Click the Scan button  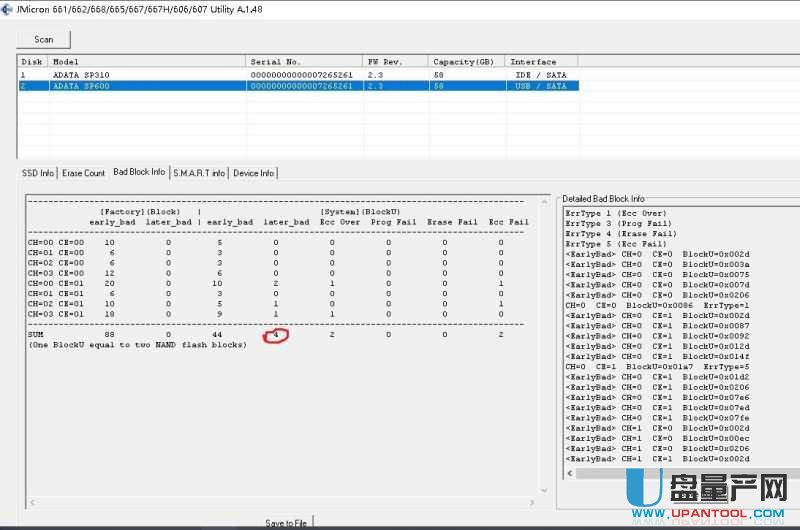tap(44, 40)
